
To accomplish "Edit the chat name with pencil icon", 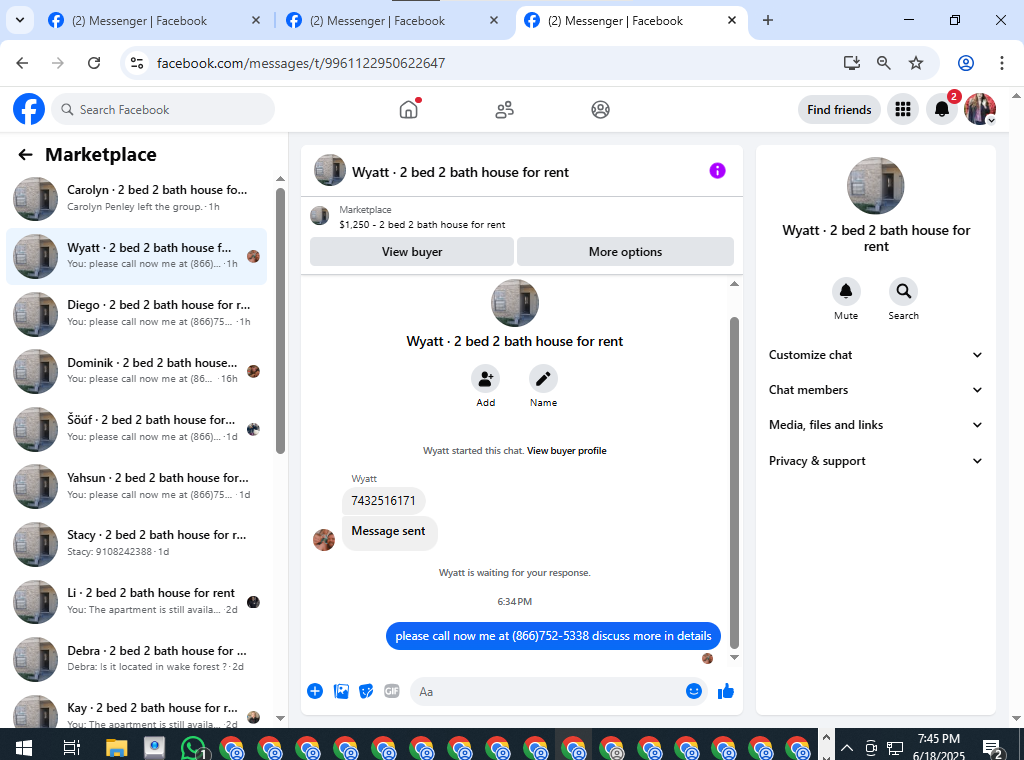I will pyautogui.click(x=543, y=379).
